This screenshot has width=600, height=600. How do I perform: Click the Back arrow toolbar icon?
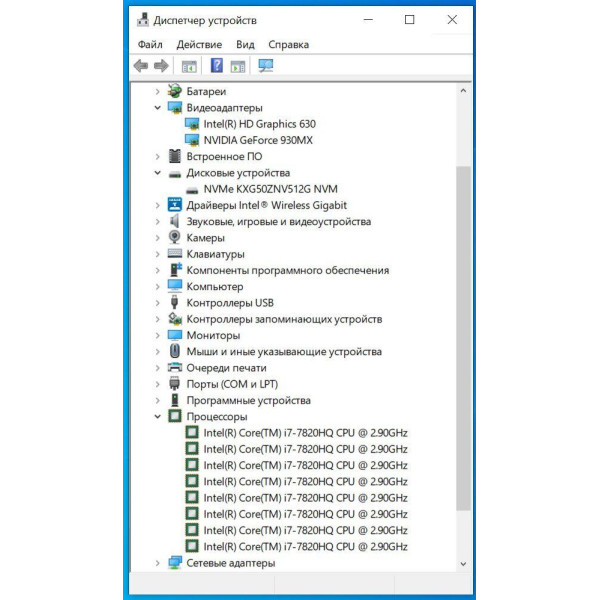(141, 66)
